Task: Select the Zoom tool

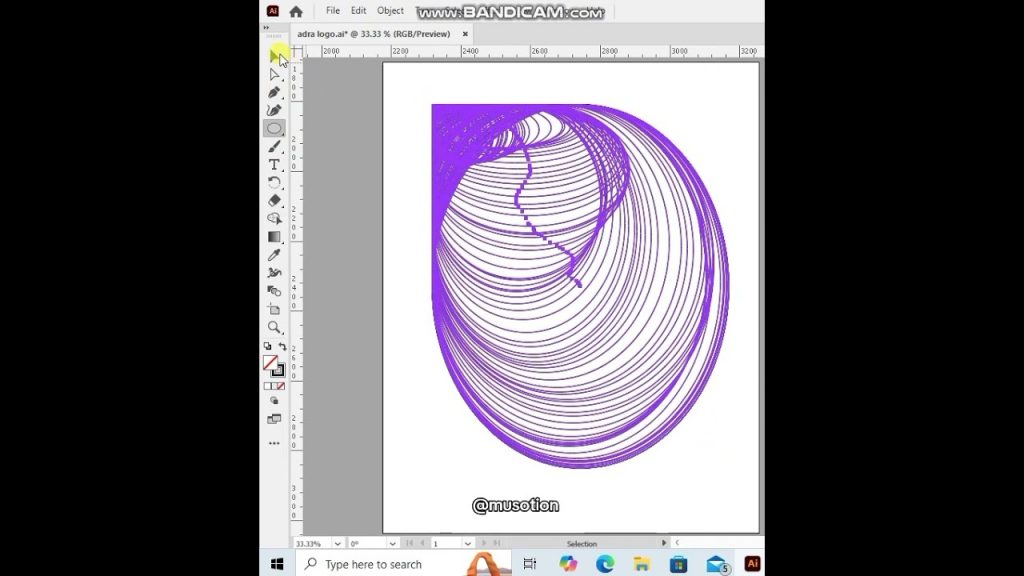Action: pyautogui.click(x=275, y=327)
